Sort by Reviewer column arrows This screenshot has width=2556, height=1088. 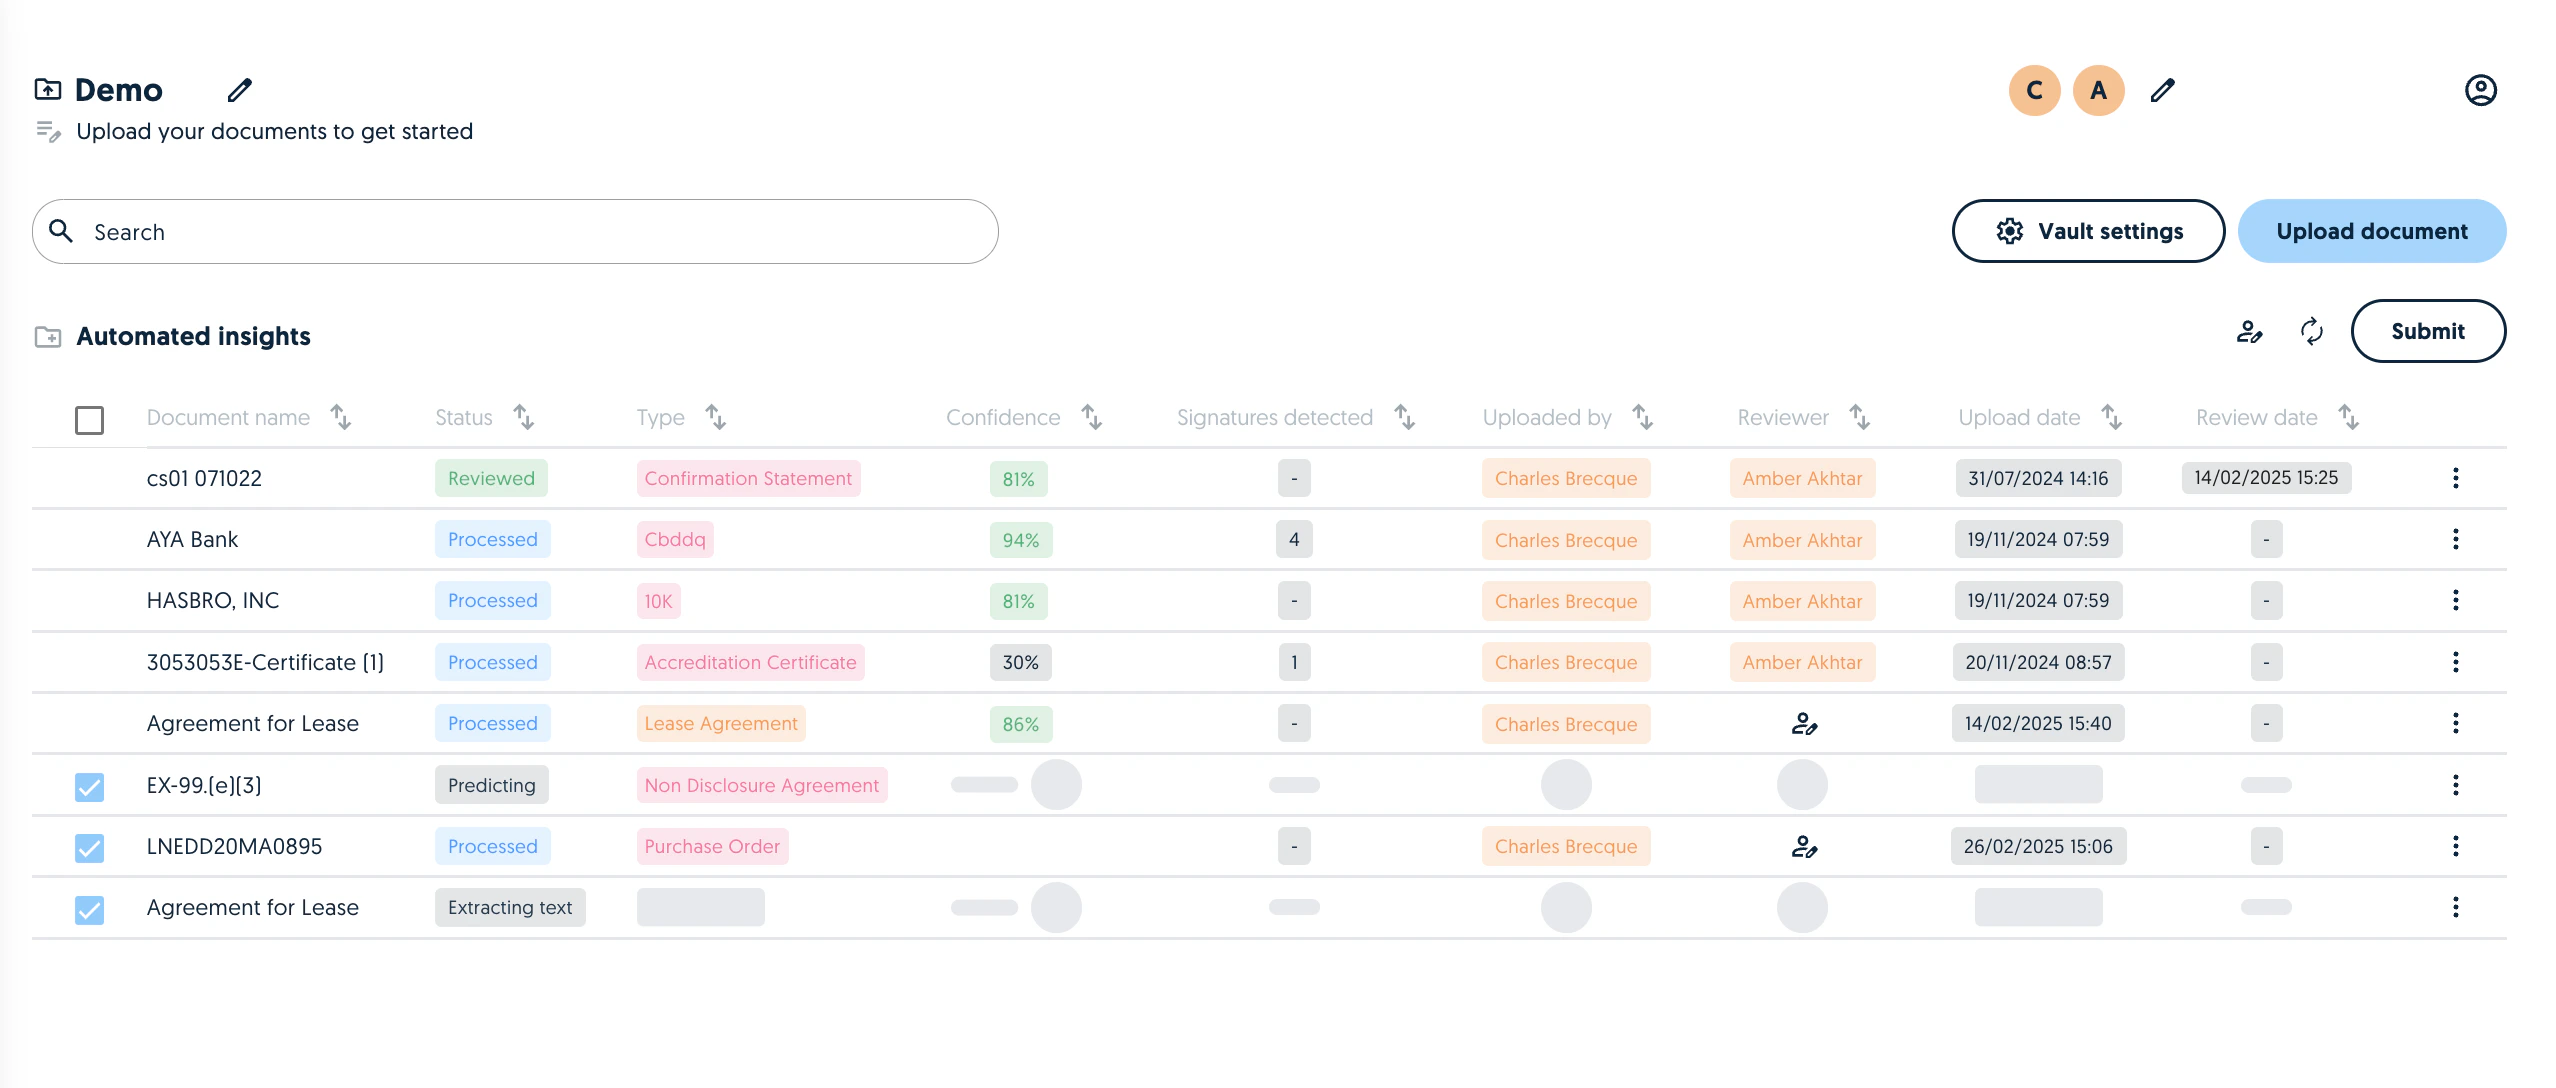point(1860,417)
